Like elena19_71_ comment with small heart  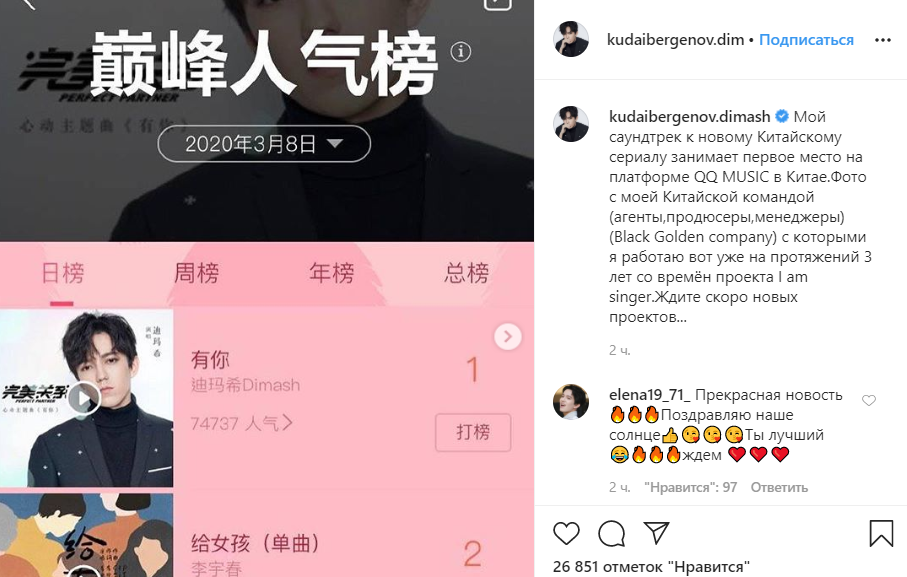(x=869, y=400)
